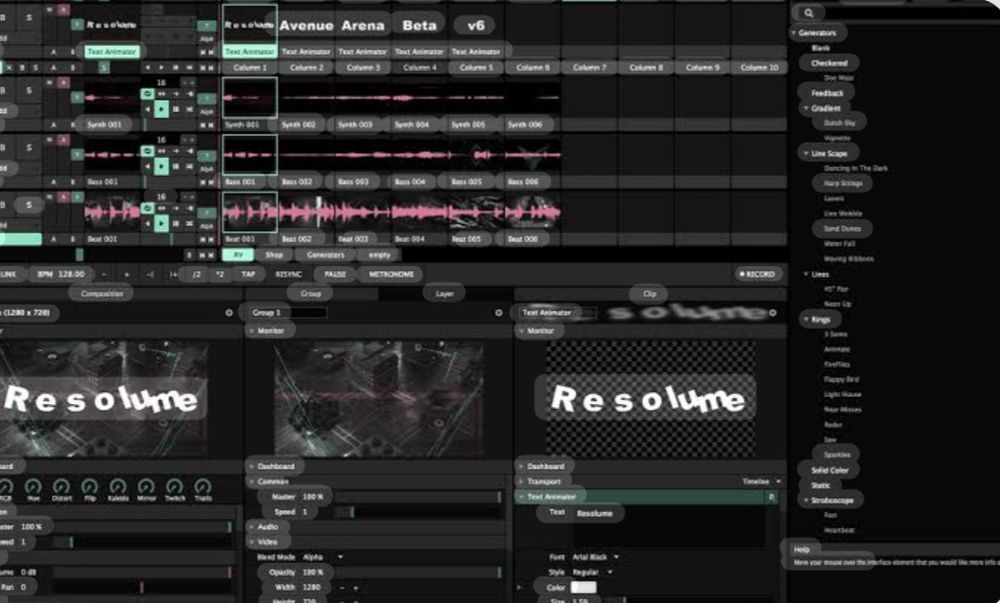
Task: Click the white Color swatch
Action: coord(584,588)
